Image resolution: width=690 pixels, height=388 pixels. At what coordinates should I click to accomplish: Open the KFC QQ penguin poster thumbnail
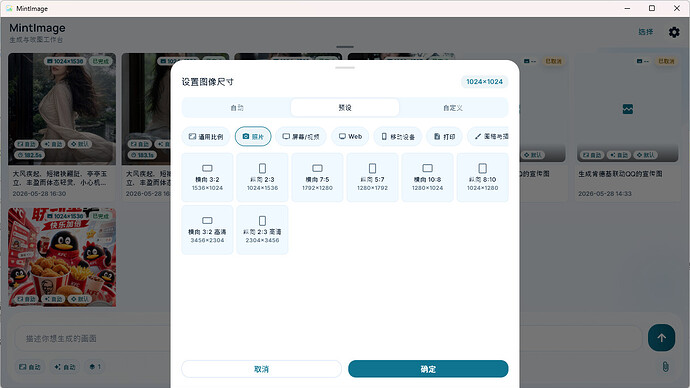(62, 257)
